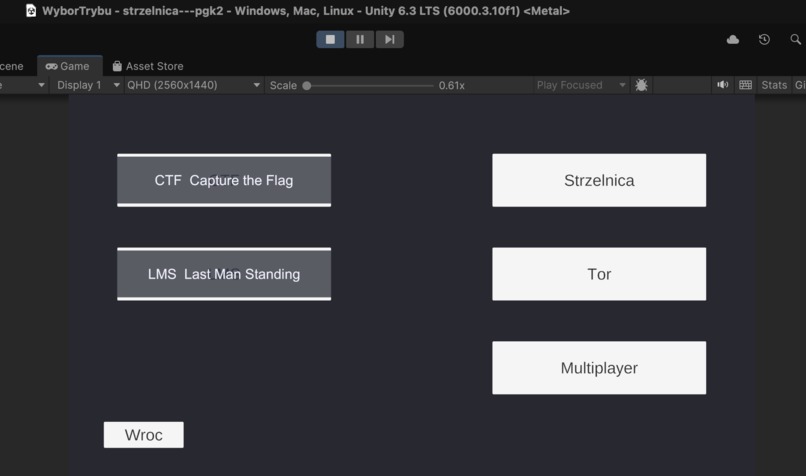Switch to the Game tab
This screenshot has width=806, height=476.
coord(69,66)
